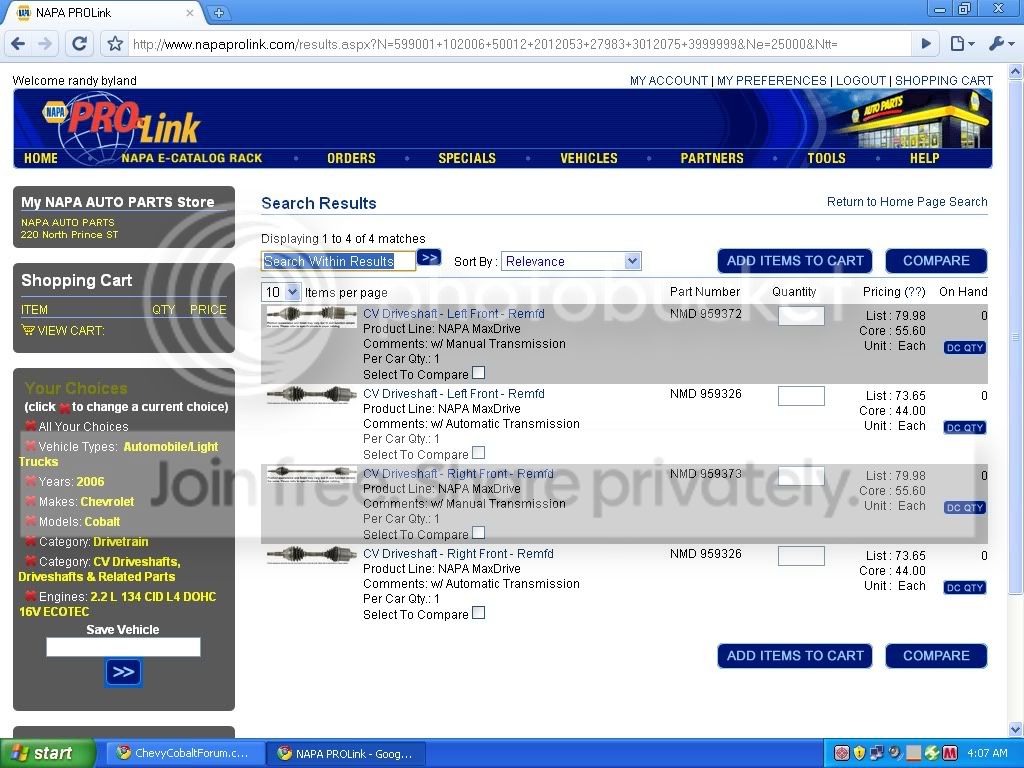Remove CV Driveshafts category red X

pos(30,561)
